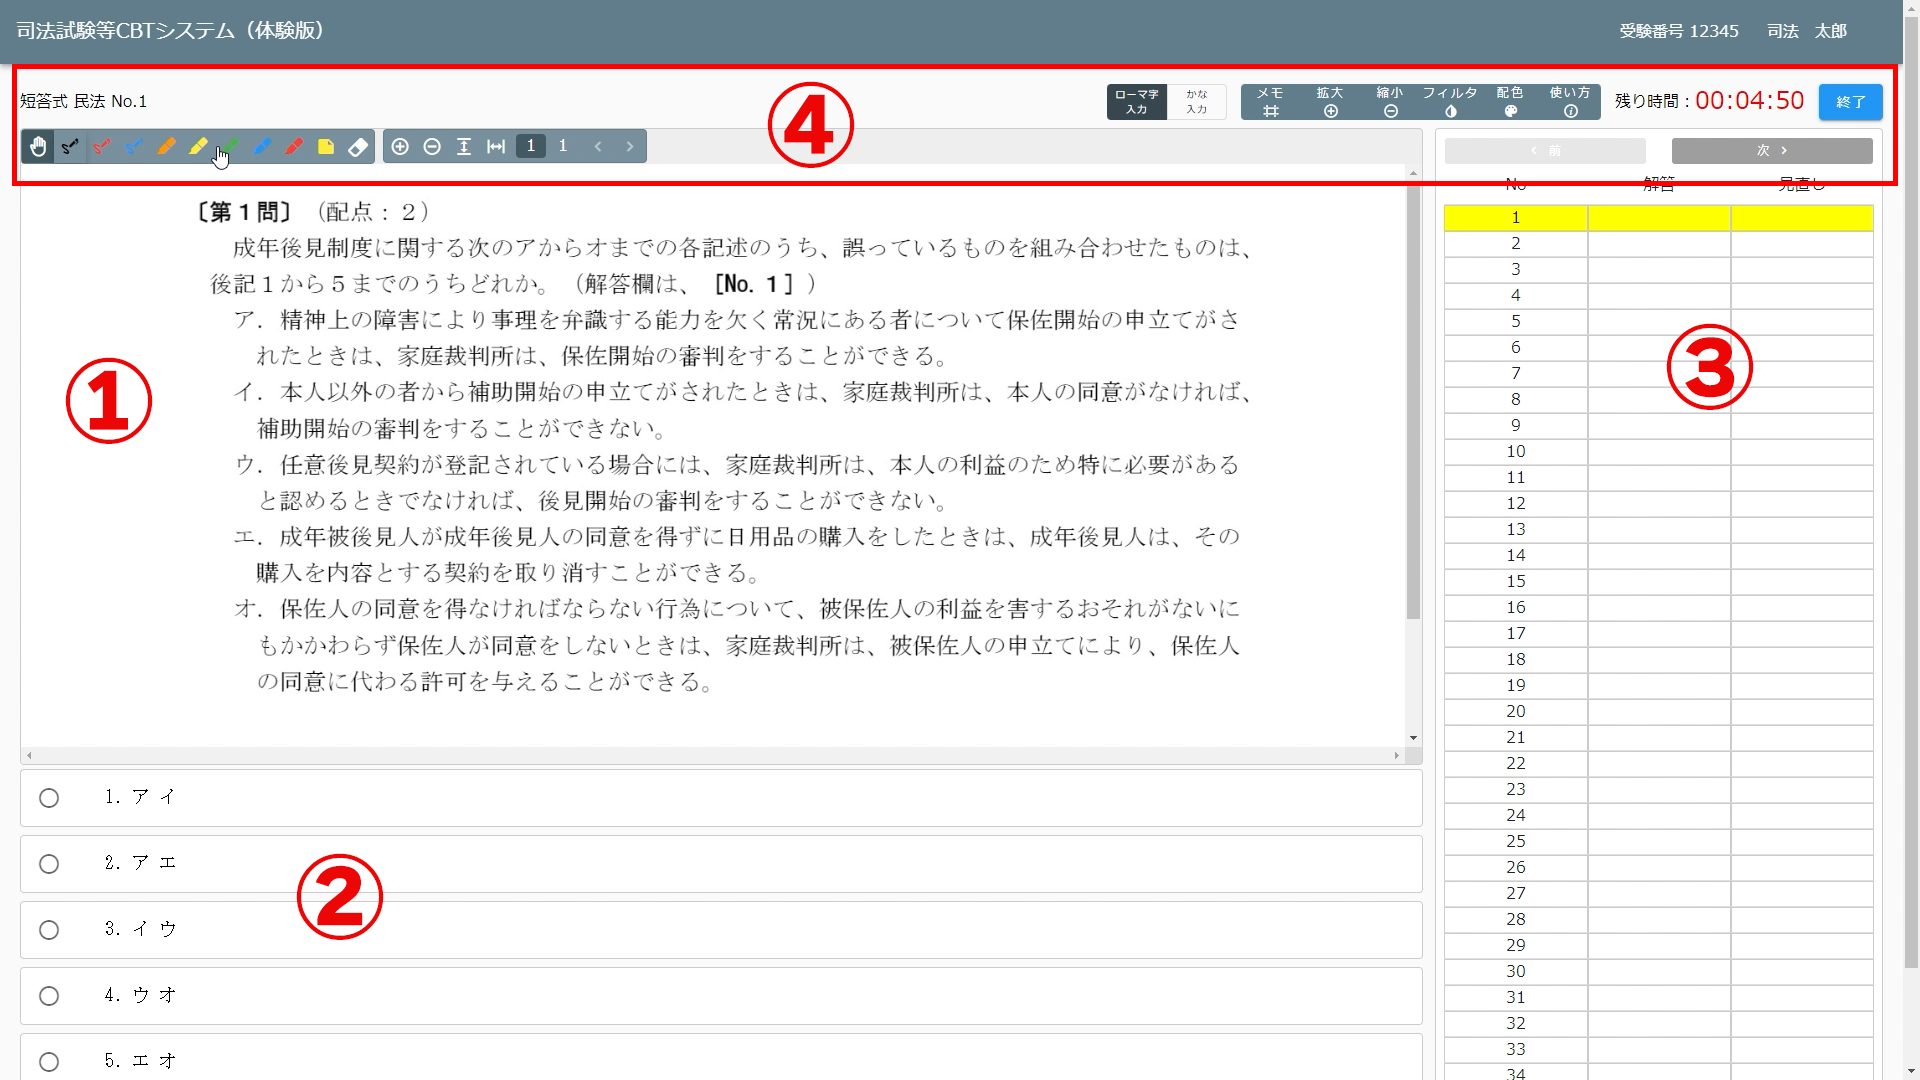Image resolution: width=1920 pixels, height=1080 pixels.
Task: Select the hand pan tool
Action: 38,147
